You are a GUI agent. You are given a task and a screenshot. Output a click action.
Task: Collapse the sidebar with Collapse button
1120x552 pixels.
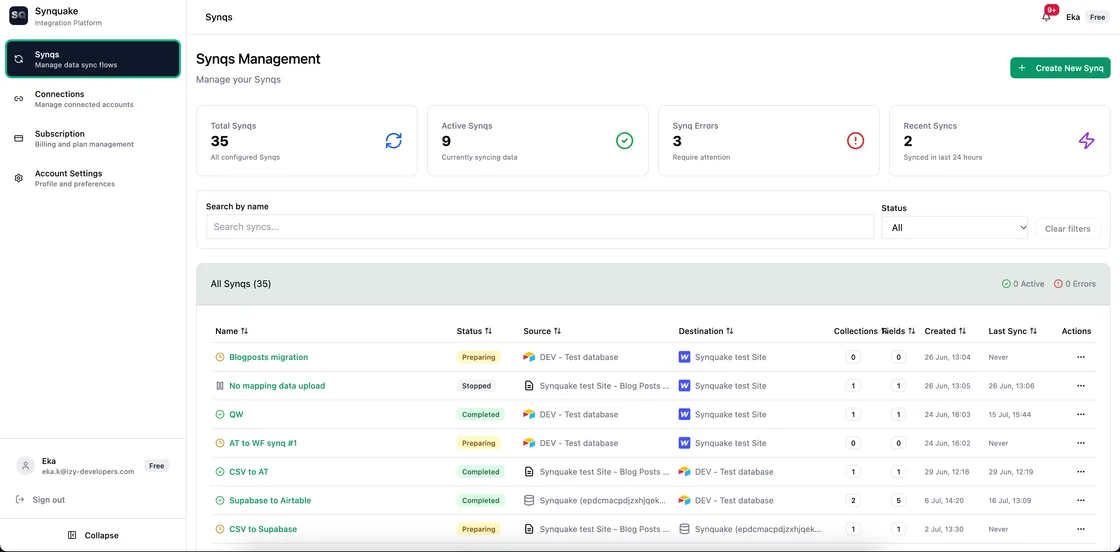[x=93, y=535]
